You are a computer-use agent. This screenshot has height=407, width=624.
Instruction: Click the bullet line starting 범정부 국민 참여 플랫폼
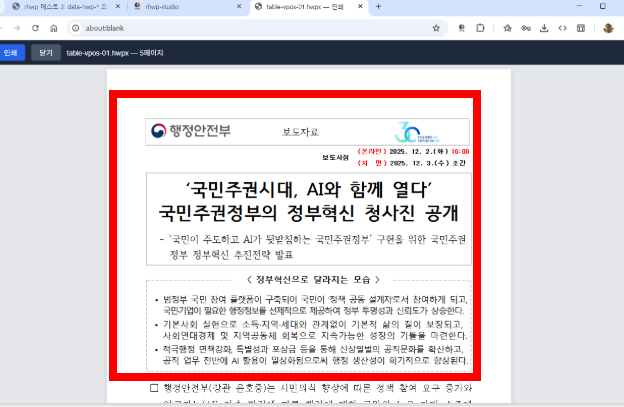pyautogui.click(x=311, y=299)
